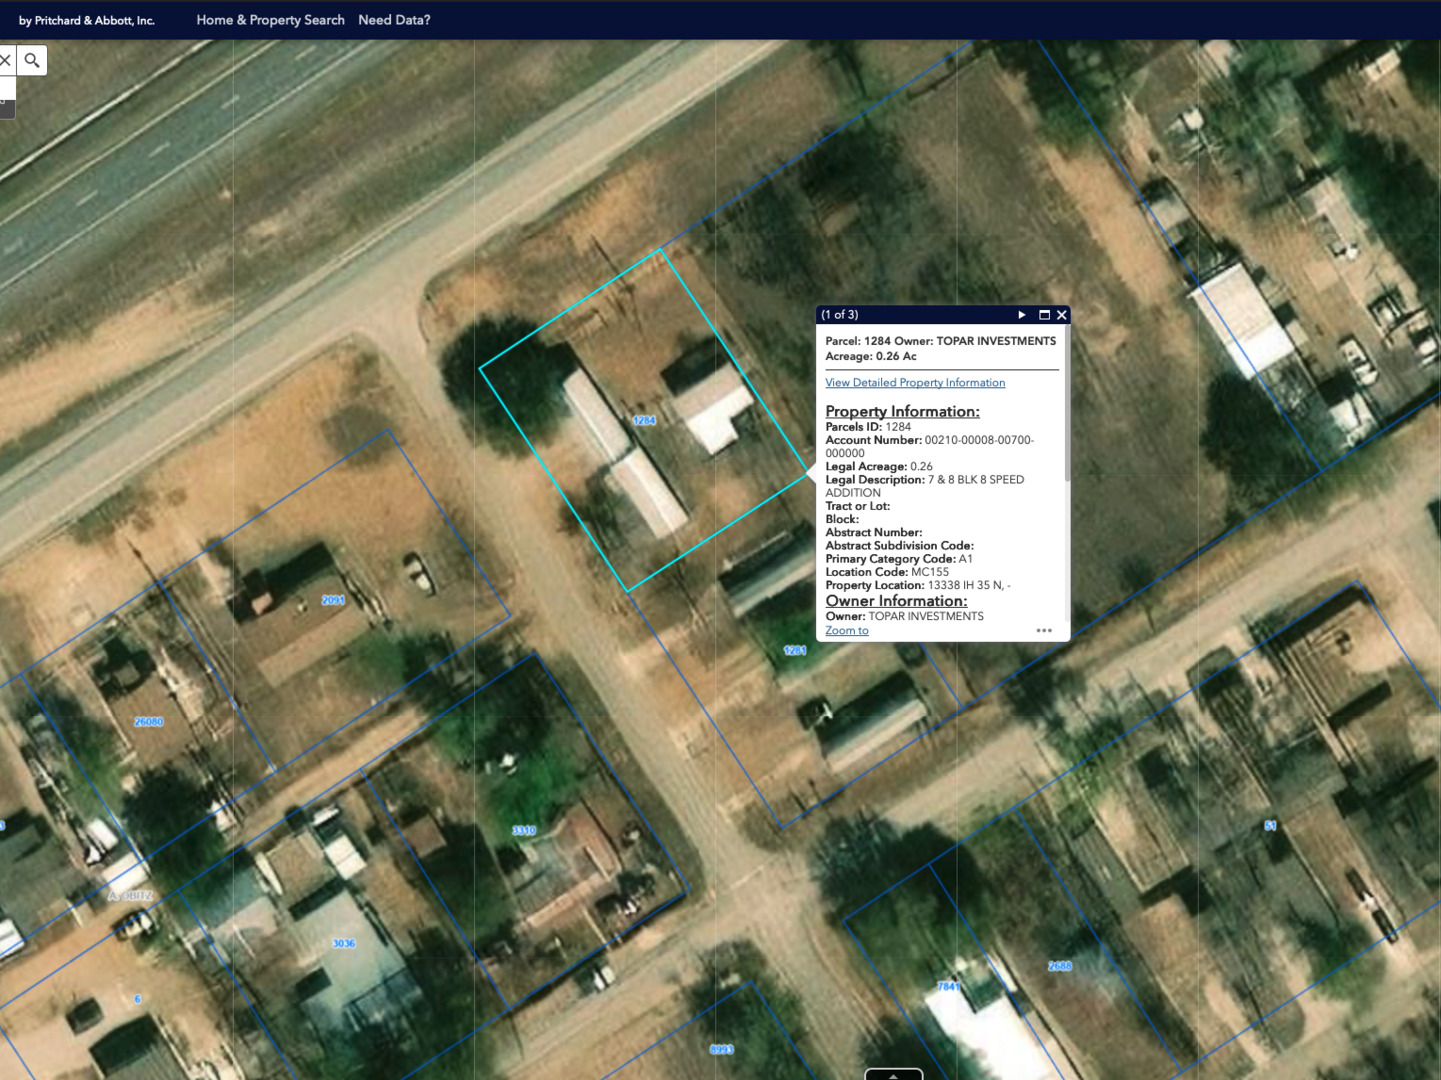Close the parcel info popup

pos(1062,315)
